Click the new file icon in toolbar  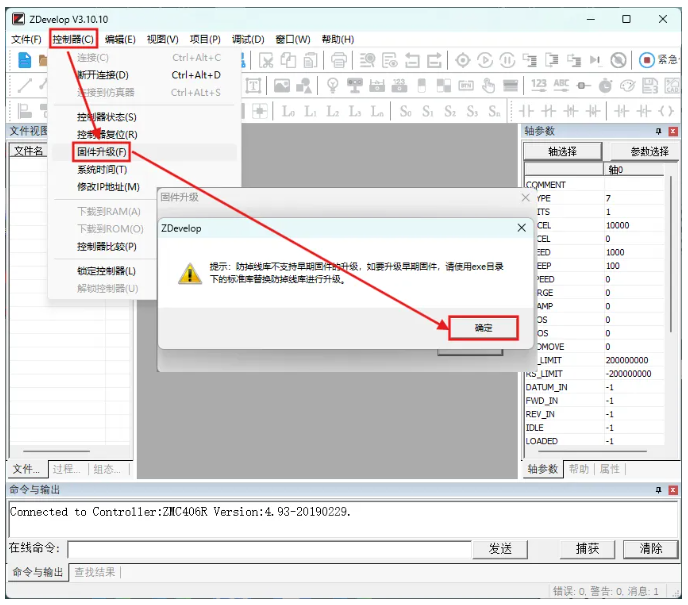tap(25, 60)
